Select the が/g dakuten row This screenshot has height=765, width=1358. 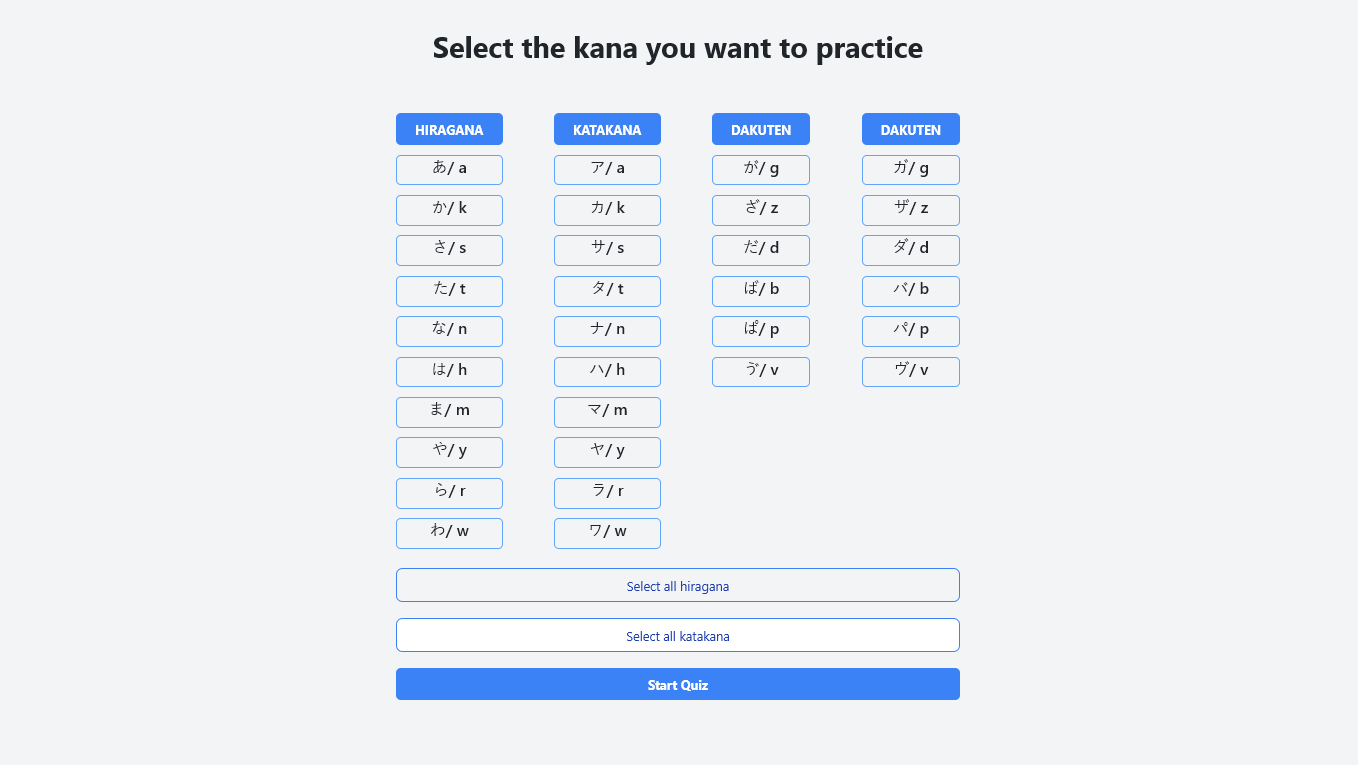(x=760, y=169)
